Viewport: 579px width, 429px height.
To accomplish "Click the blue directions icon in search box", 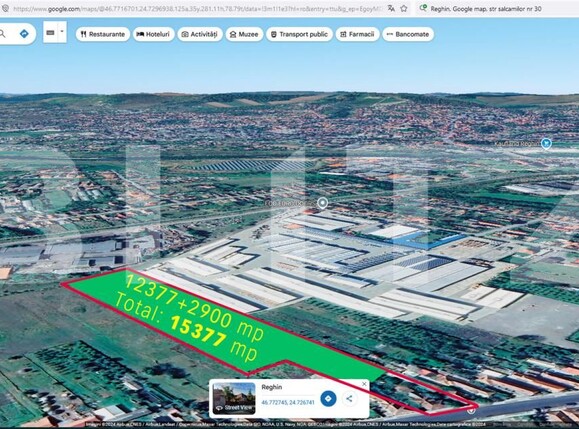I will click(x=24, y=34).
